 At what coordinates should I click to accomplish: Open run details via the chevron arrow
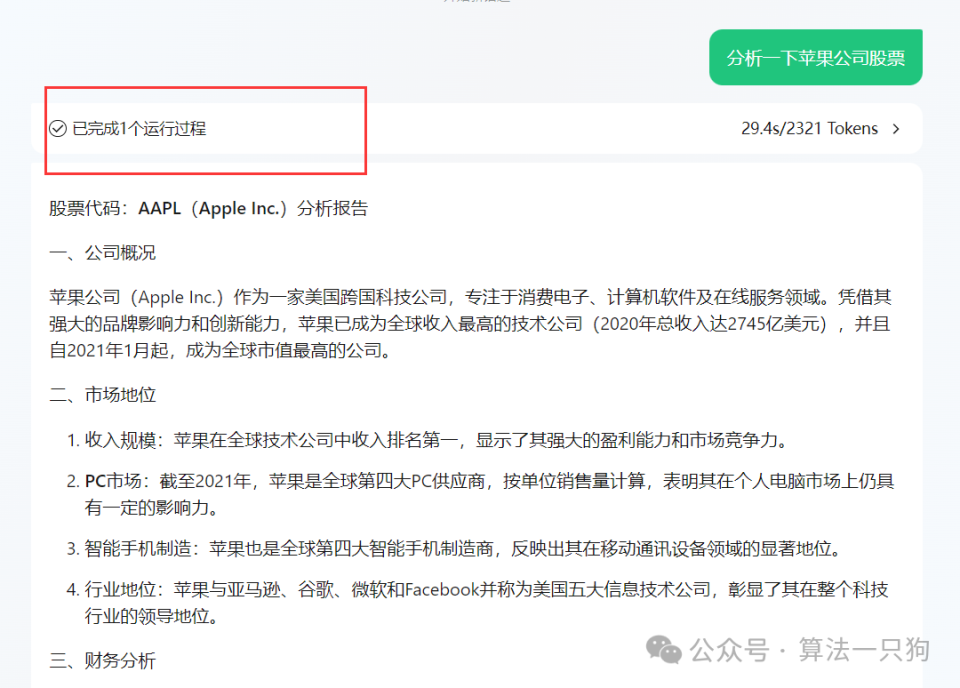coord(896,129)
